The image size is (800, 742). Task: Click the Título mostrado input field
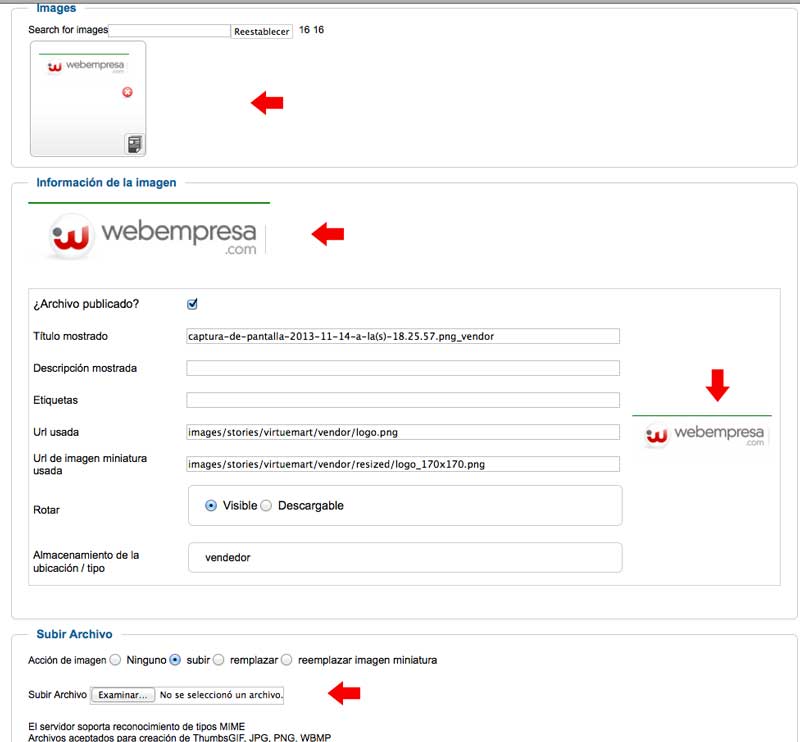coord(403,336)
